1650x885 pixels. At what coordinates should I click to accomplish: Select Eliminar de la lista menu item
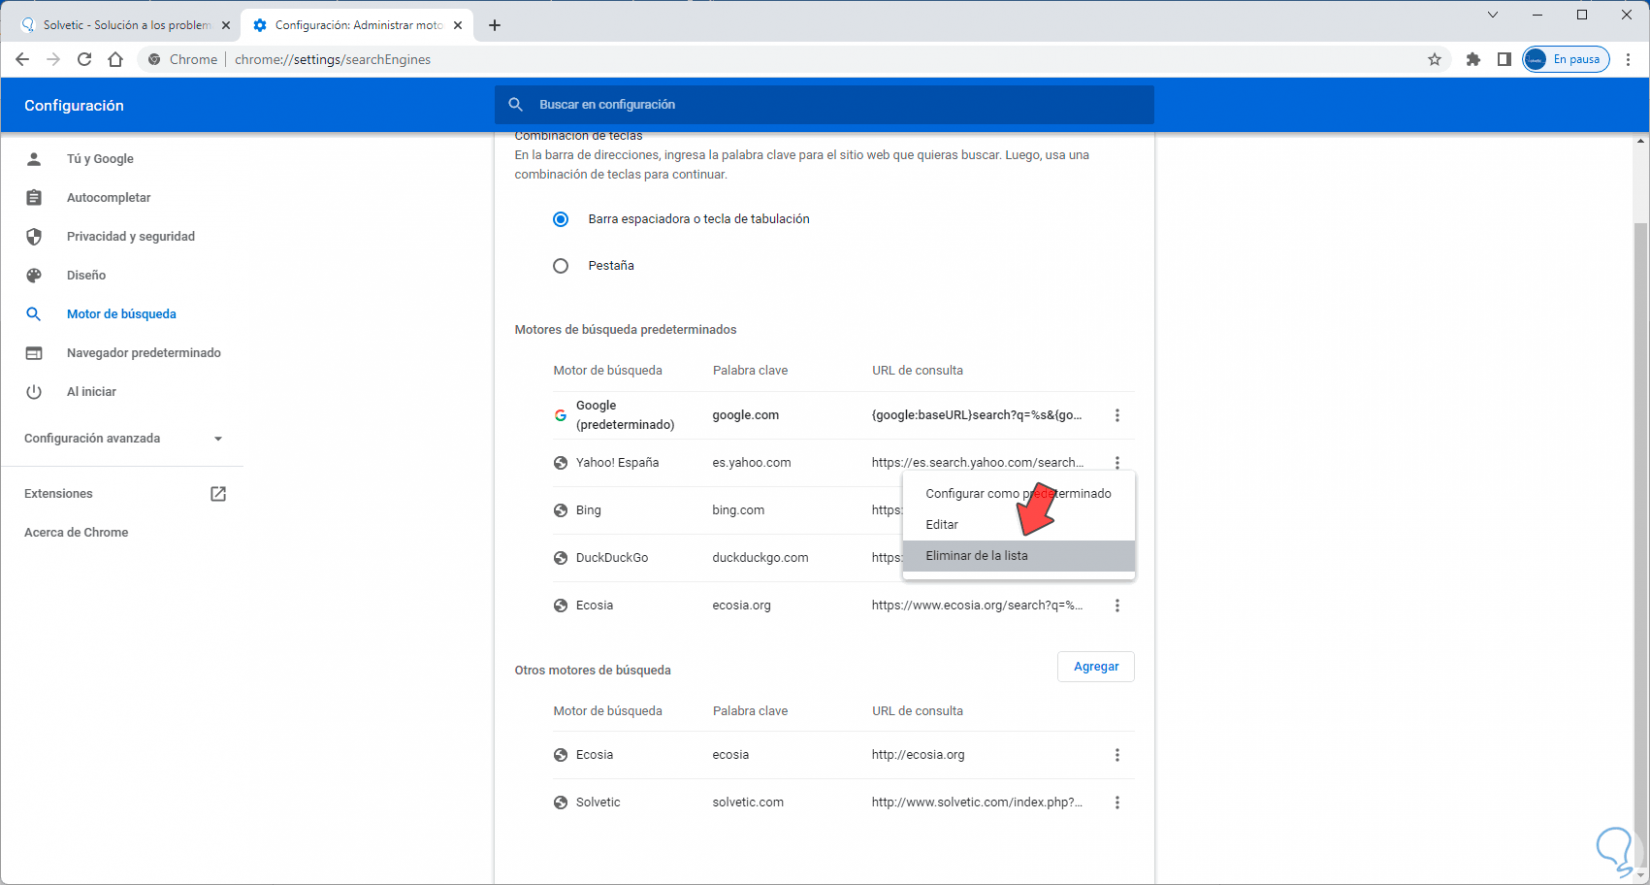click(x=1018, y=555)
